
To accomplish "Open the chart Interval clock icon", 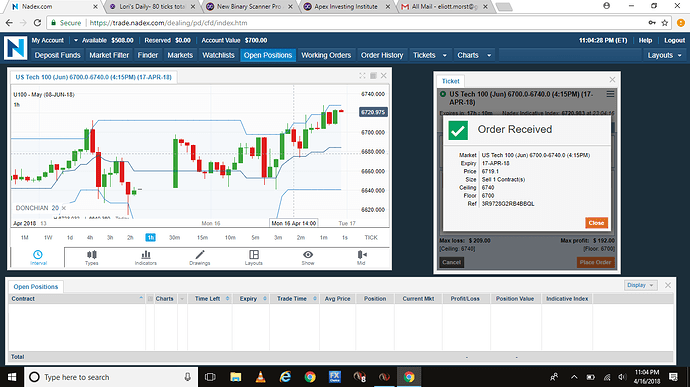I will click(38, 254).
